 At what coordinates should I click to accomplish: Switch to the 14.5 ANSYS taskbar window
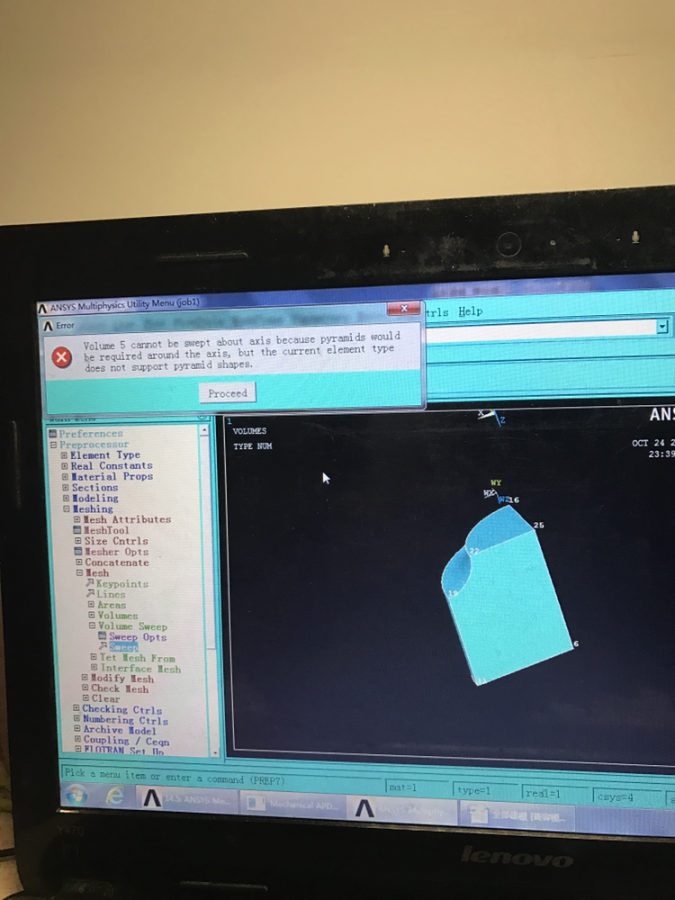click(187, 800)
